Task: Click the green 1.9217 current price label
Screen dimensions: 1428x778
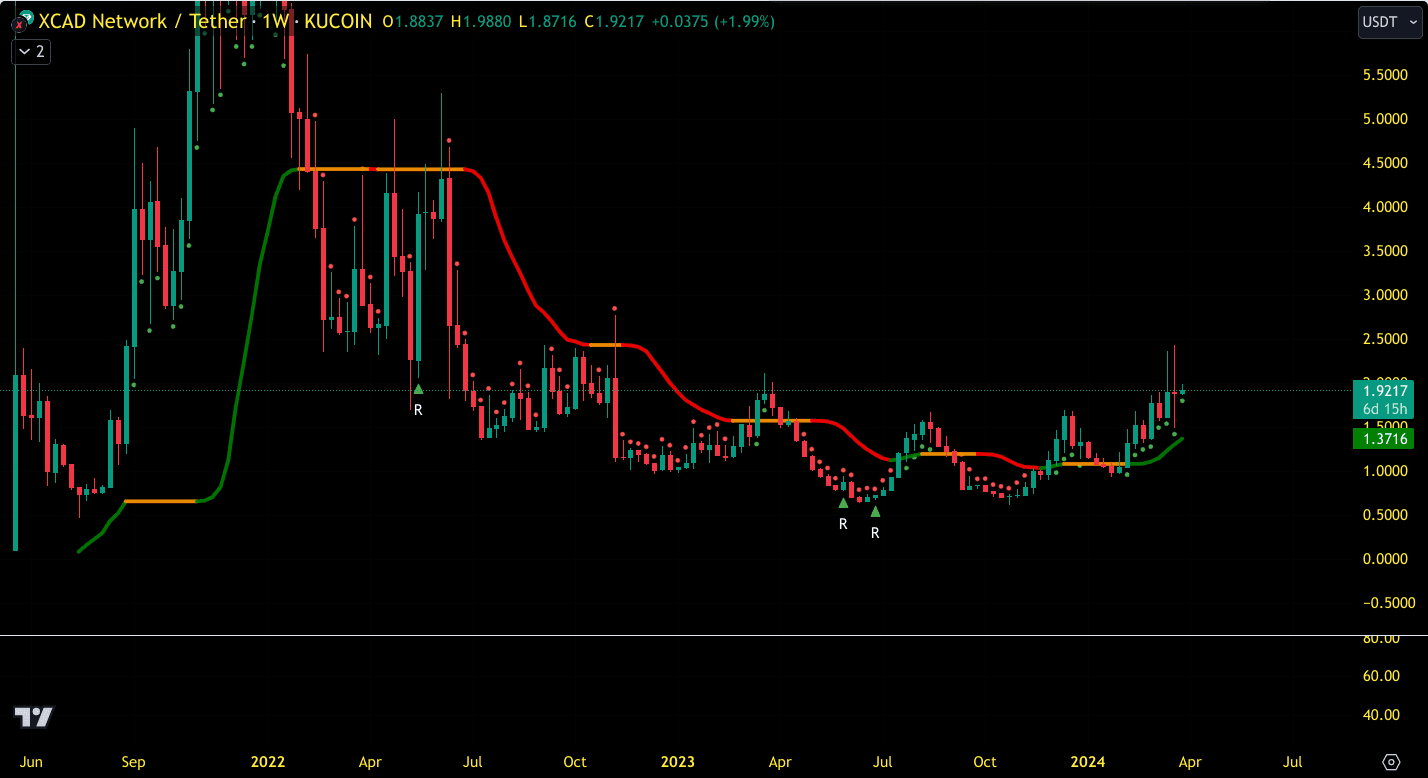Action: point(1384,392)
